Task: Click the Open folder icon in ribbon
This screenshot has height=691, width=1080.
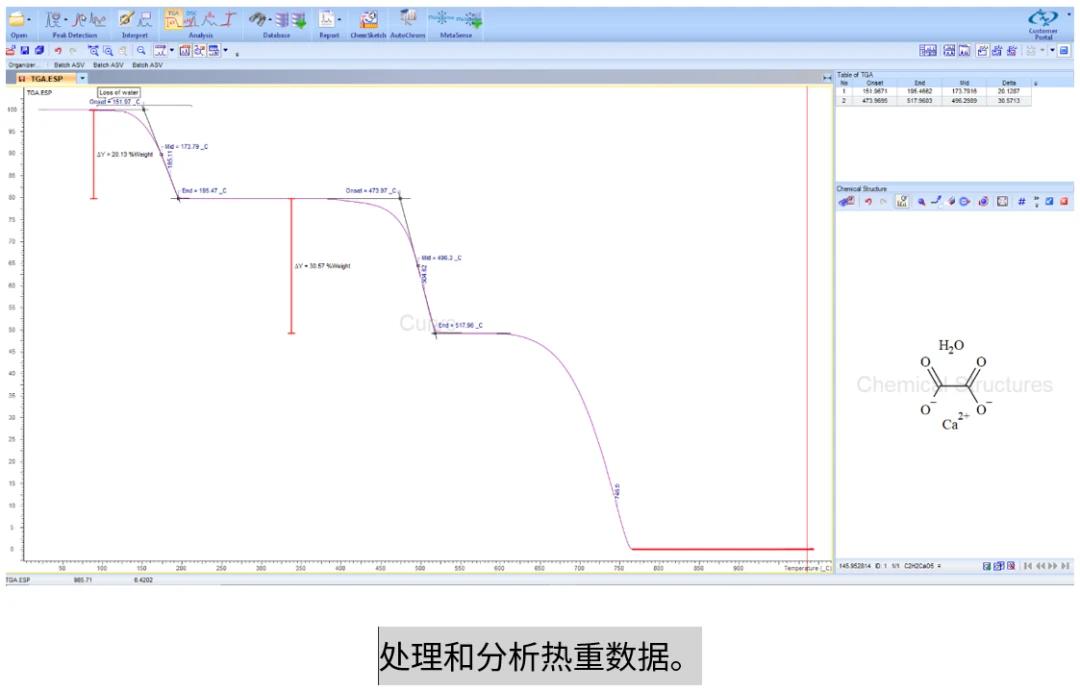Action: tap(17, 20)
